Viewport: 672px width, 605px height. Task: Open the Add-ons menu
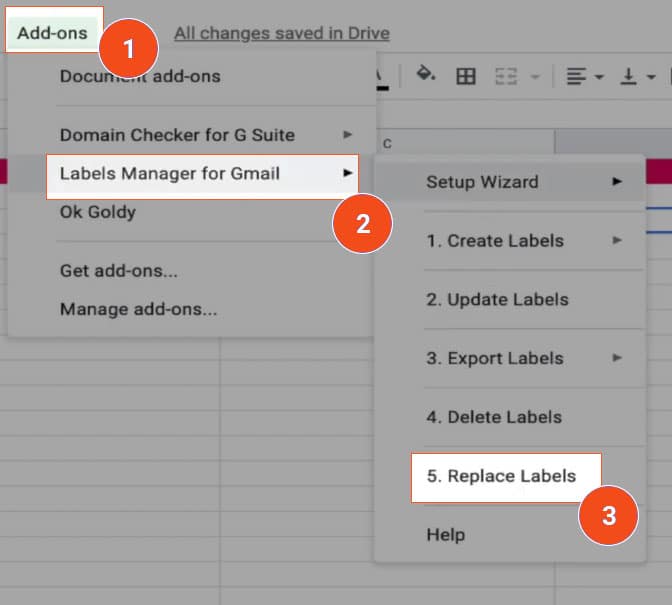(x=52, y=33)
